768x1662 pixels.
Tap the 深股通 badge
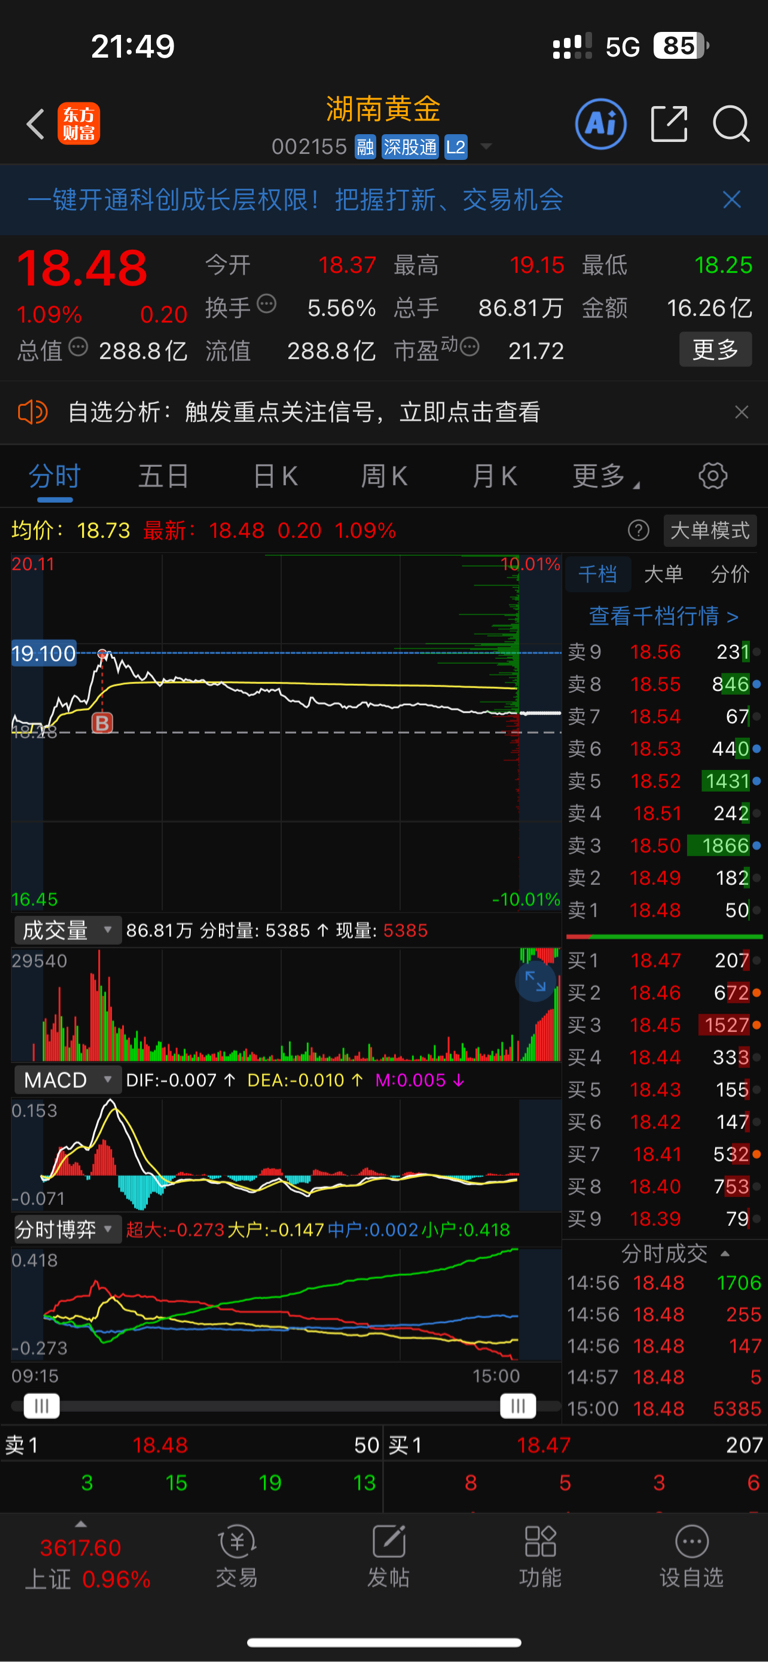click(410, 147)
